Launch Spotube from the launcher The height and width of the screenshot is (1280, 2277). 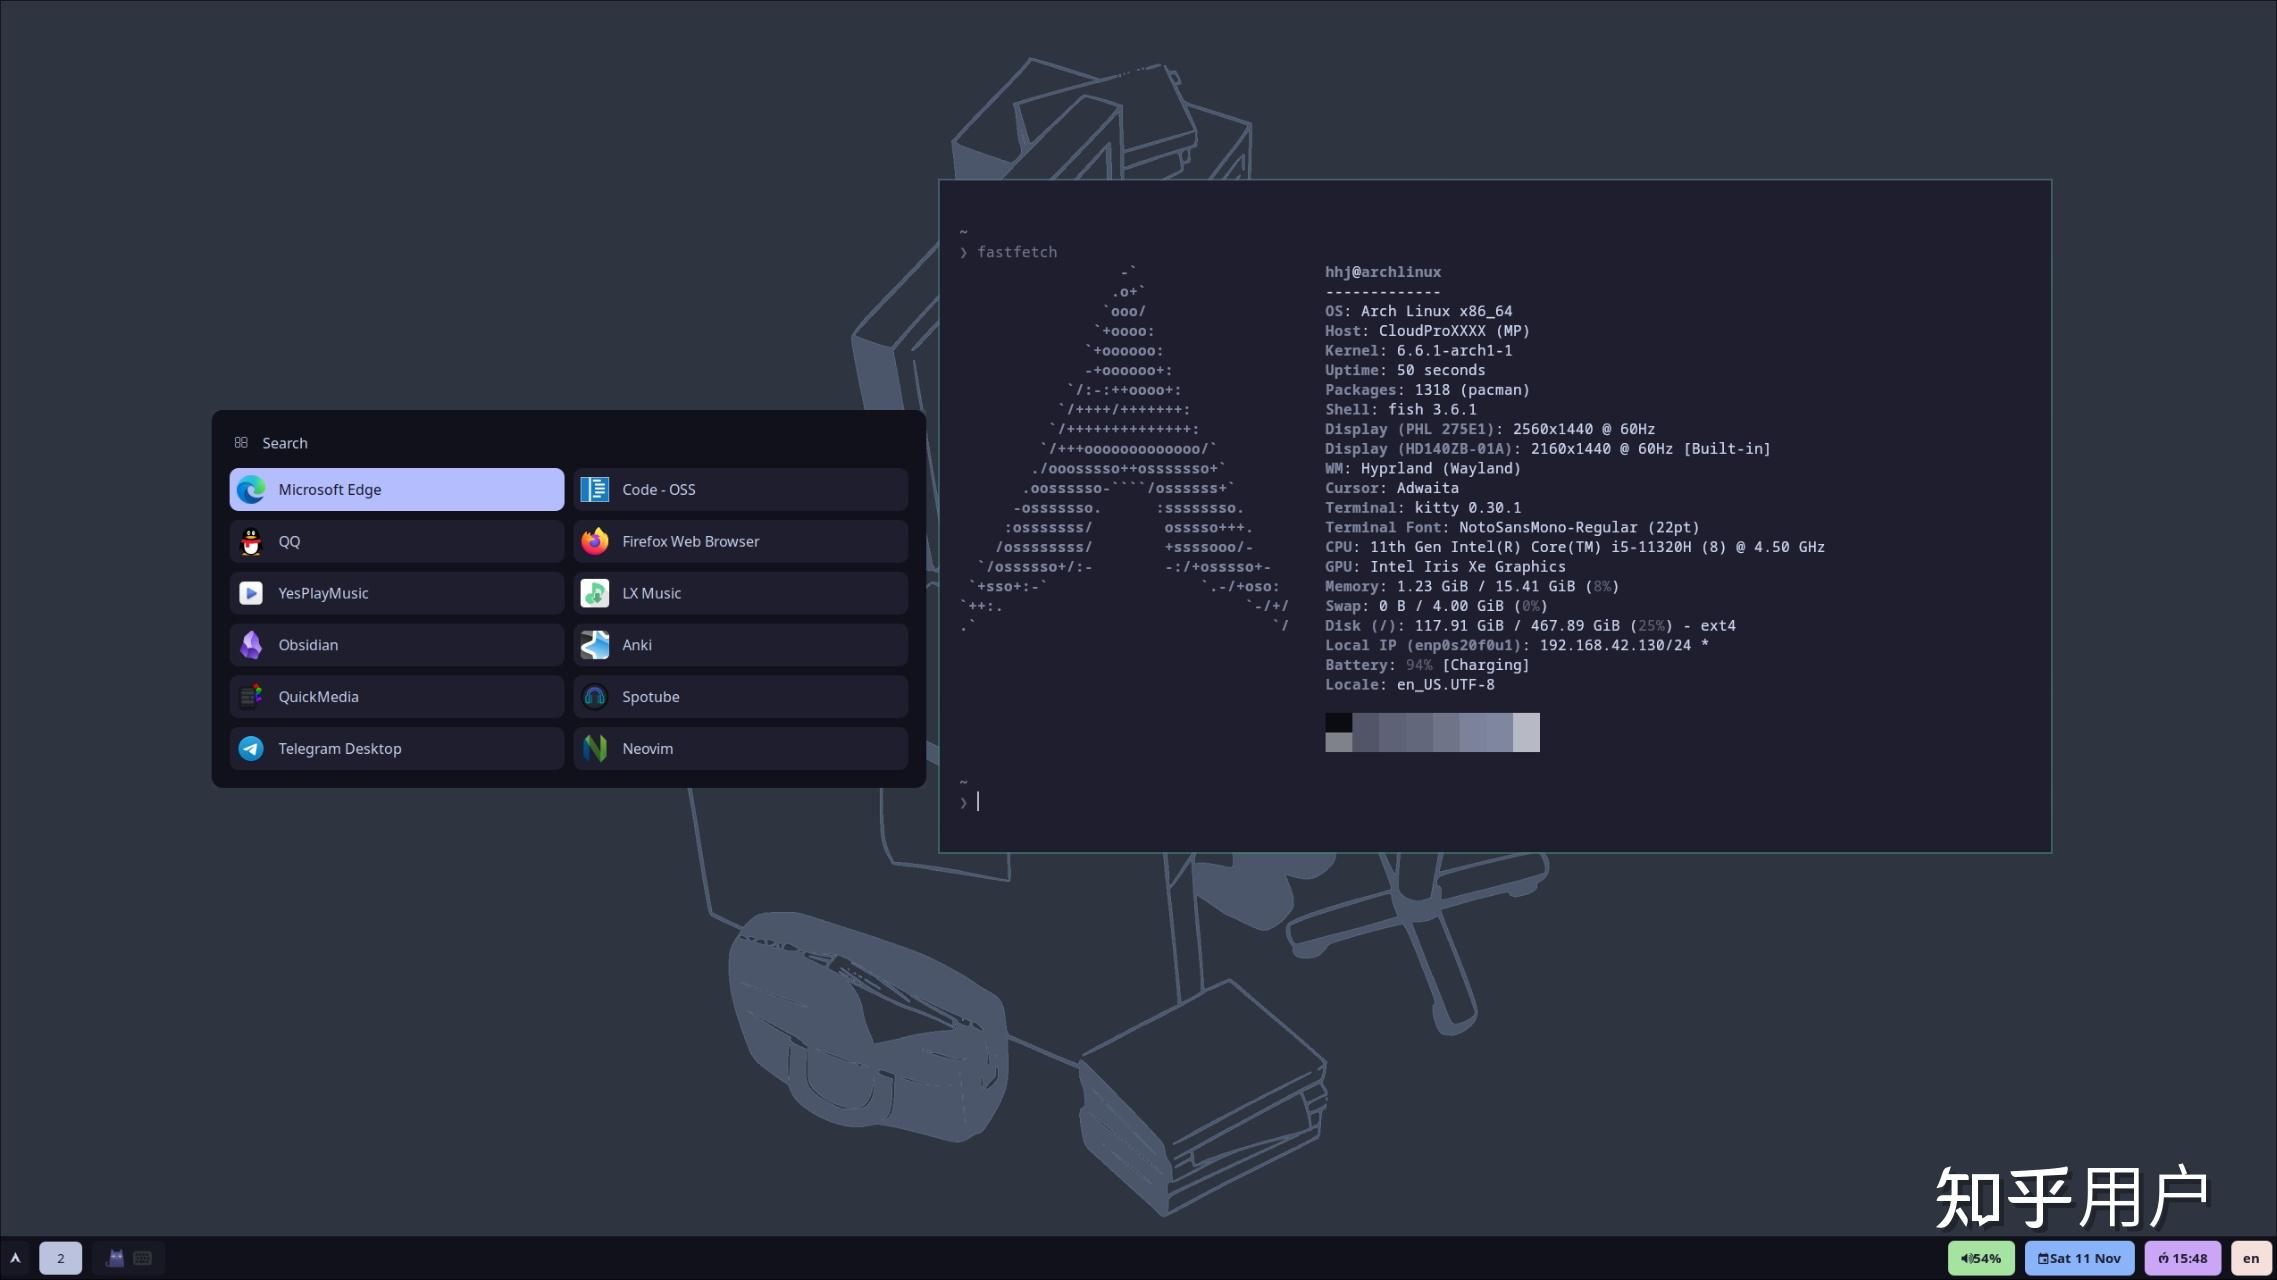tap(740, 697)
